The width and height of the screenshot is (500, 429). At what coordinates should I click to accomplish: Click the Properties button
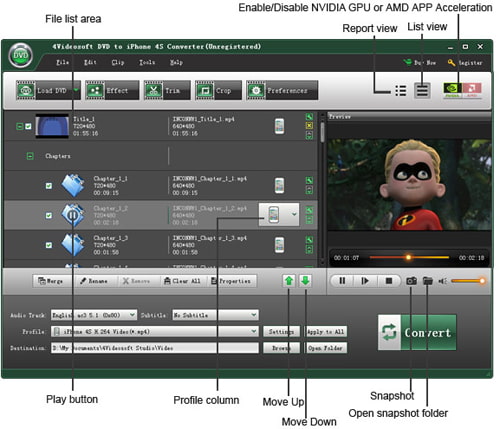[232, 281]
